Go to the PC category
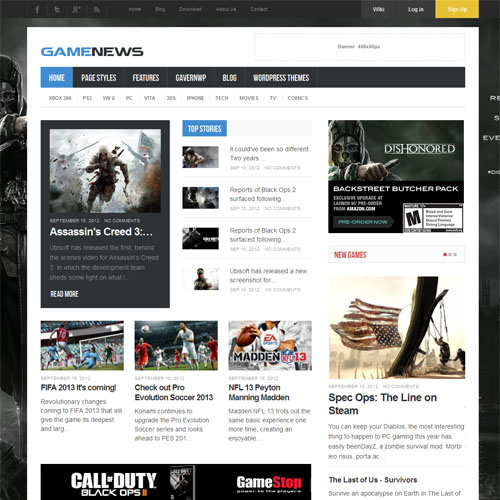Screen dimensions: 500x500 coord(129,98)
